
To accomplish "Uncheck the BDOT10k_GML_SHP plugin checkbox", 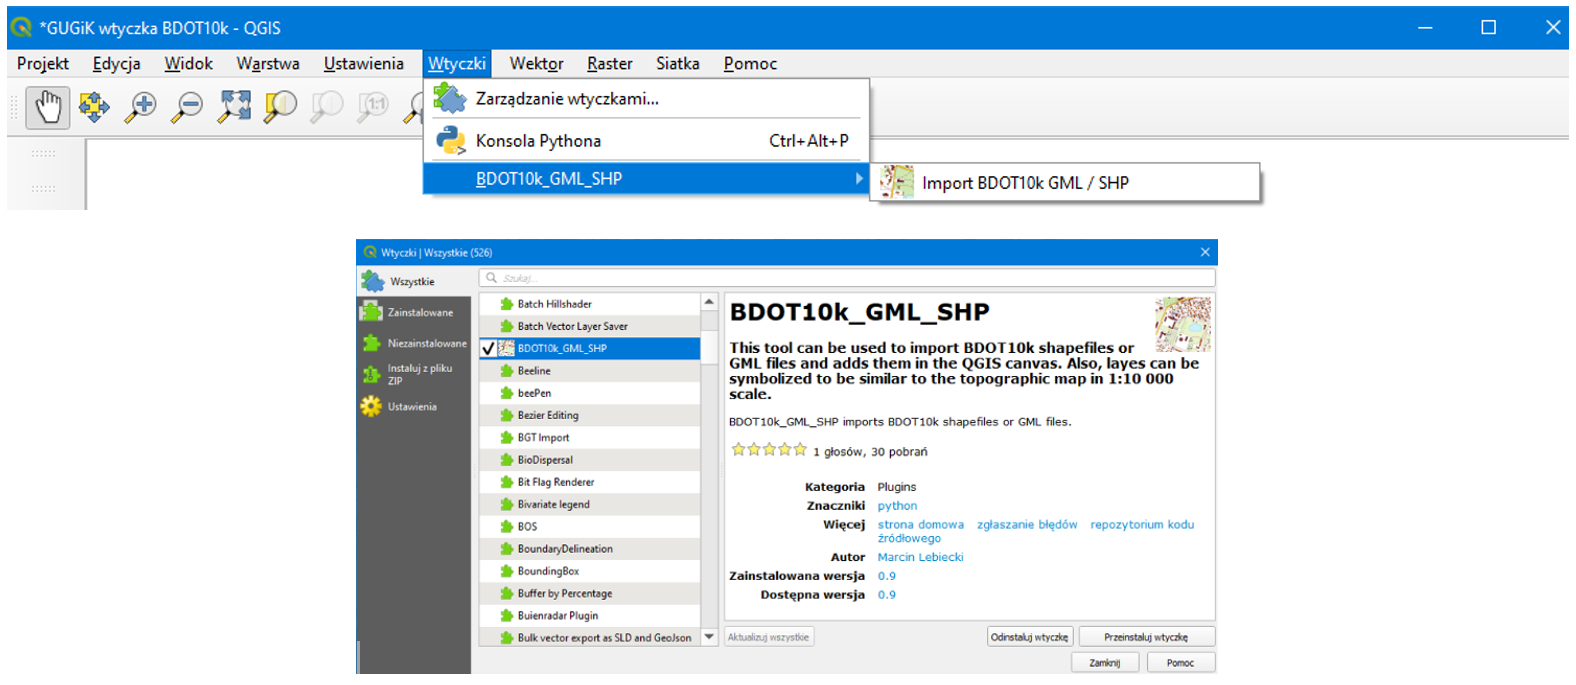I will tap(489, 349).
